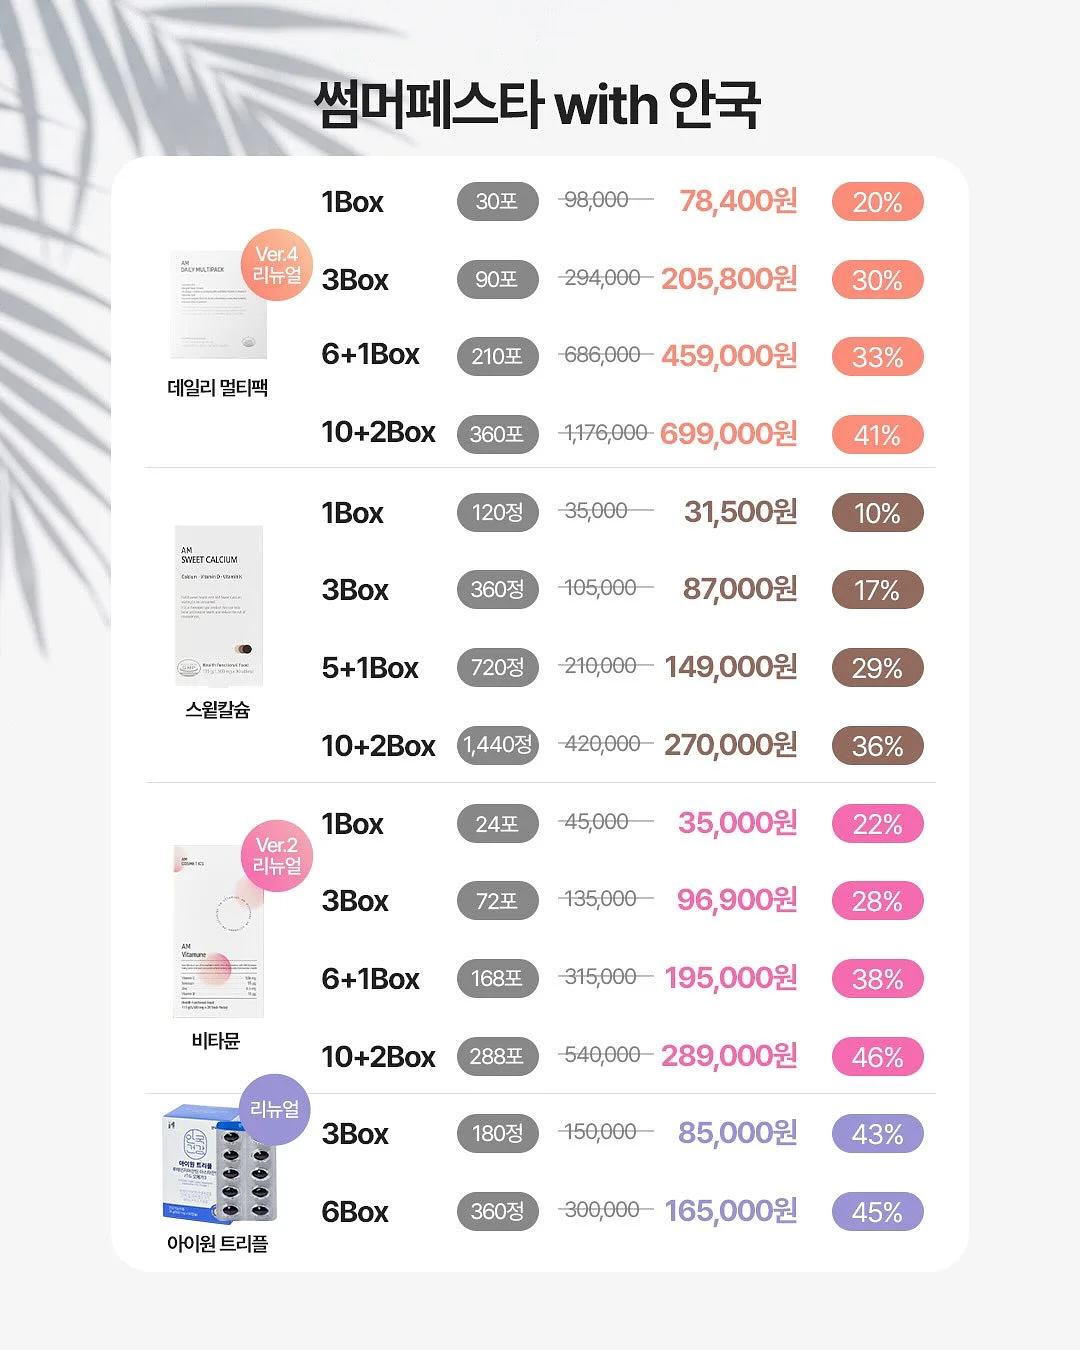
Task: Click the 데일리 멀티팩 product image
Action: point(219,305)
